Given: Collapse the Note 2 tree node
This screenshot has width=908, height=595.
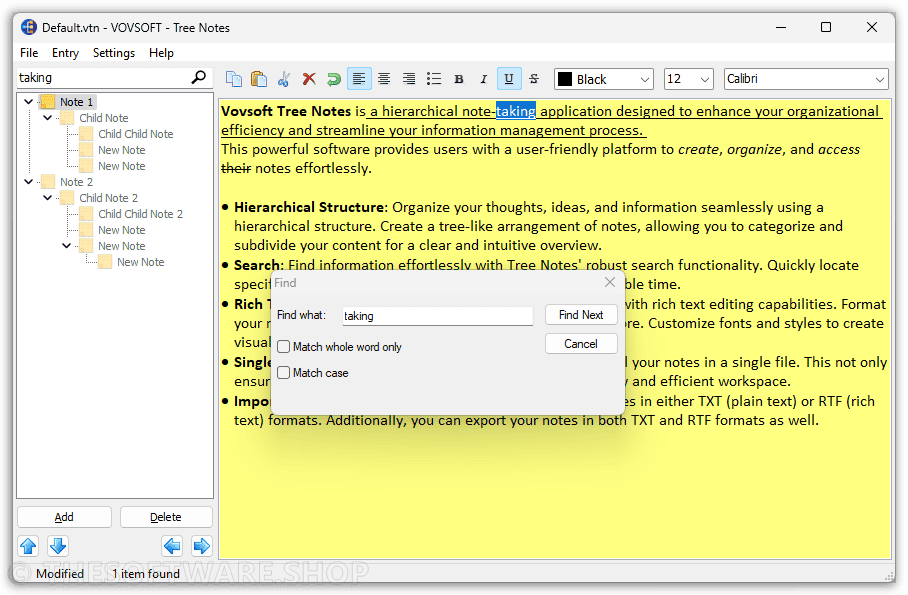Looking at the screenshot, I should click(28, 182).
